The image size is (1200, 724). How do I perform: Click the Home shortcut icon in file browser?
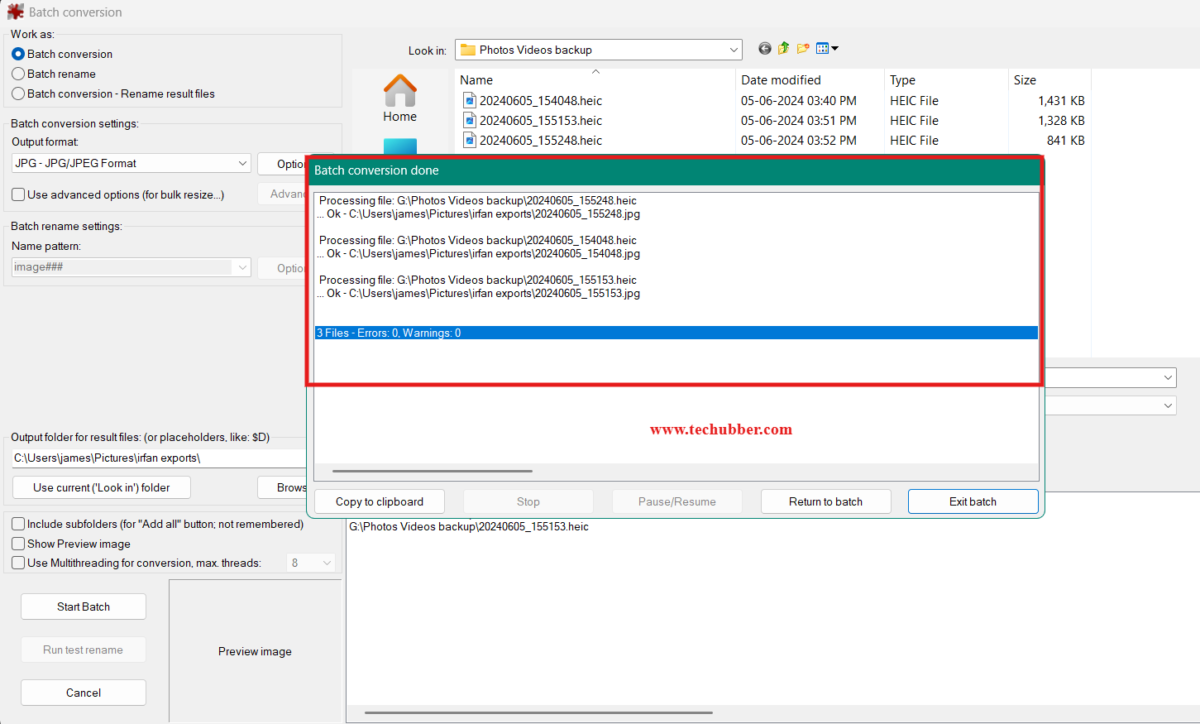(400, 90)
